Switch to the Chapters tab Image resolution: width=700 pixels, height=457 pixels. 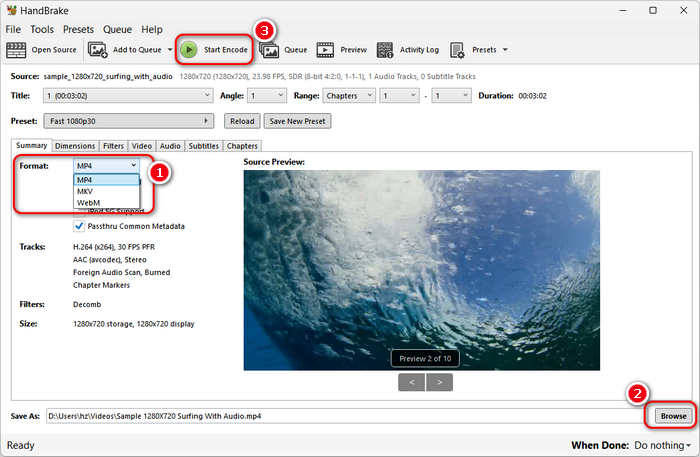coord(242,146)
